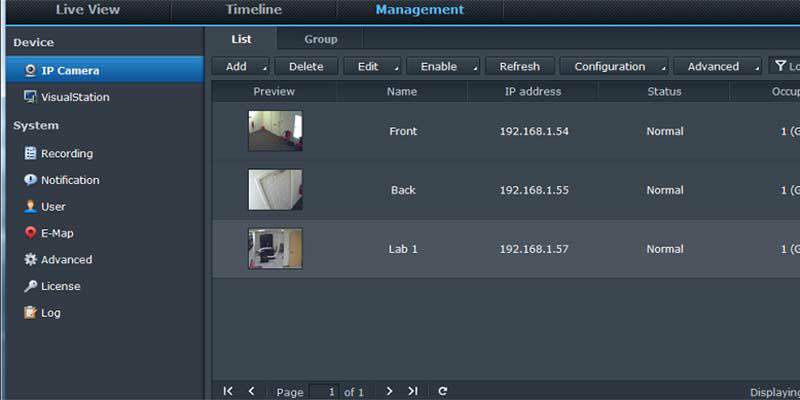
Task: Select the Lab 1 camera preview thumbnail
Action: pos(275,248)
